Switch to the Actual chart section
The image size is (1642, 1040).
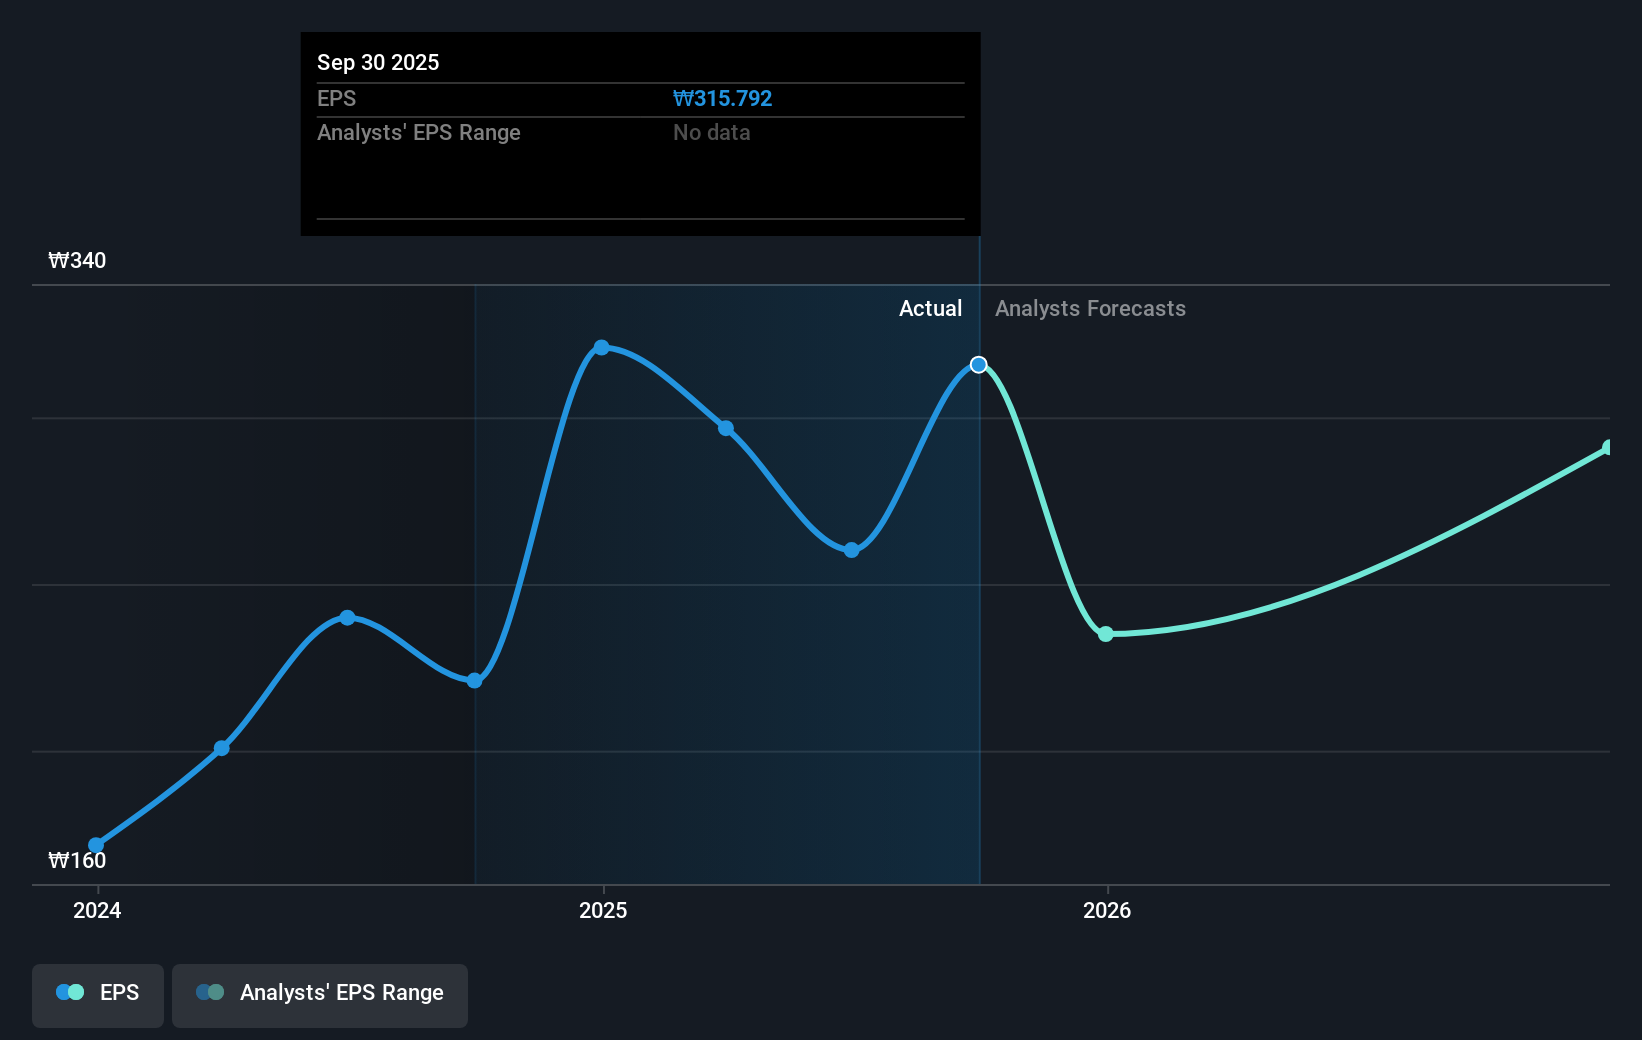(x=930, y=309)
